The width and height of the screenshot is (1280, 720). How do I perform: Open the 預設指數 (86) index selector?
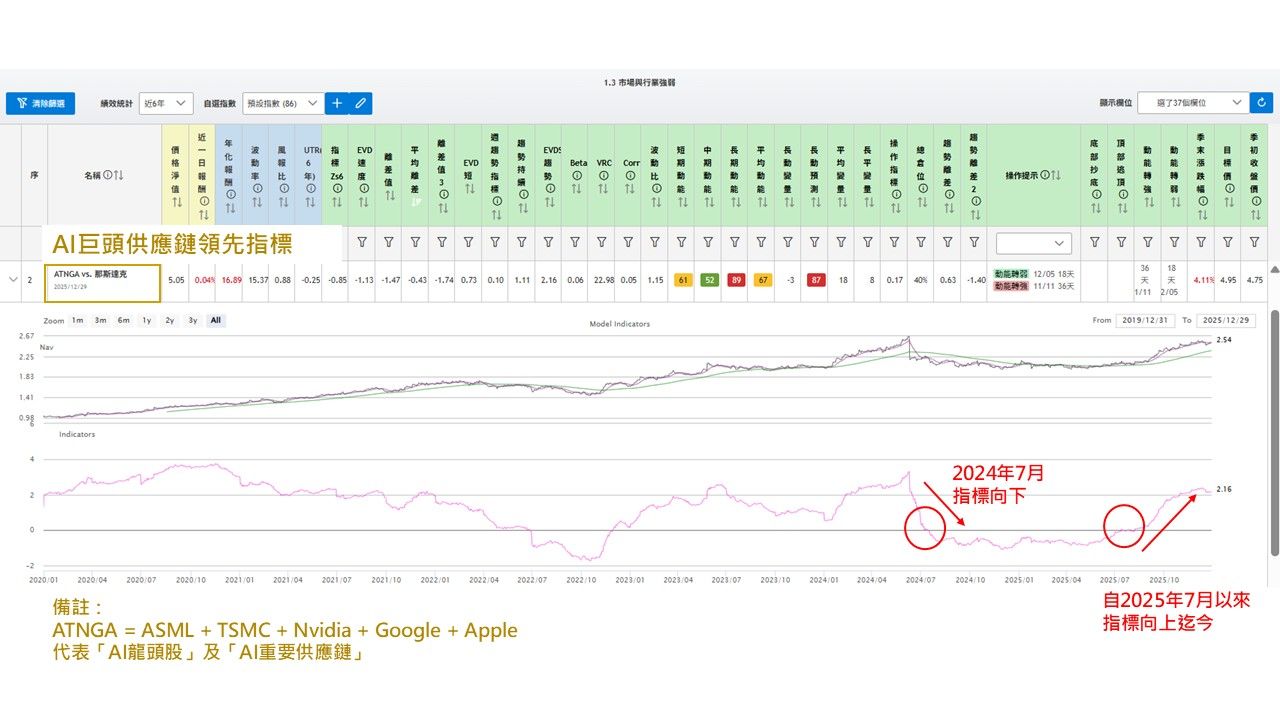pos(281,103)
